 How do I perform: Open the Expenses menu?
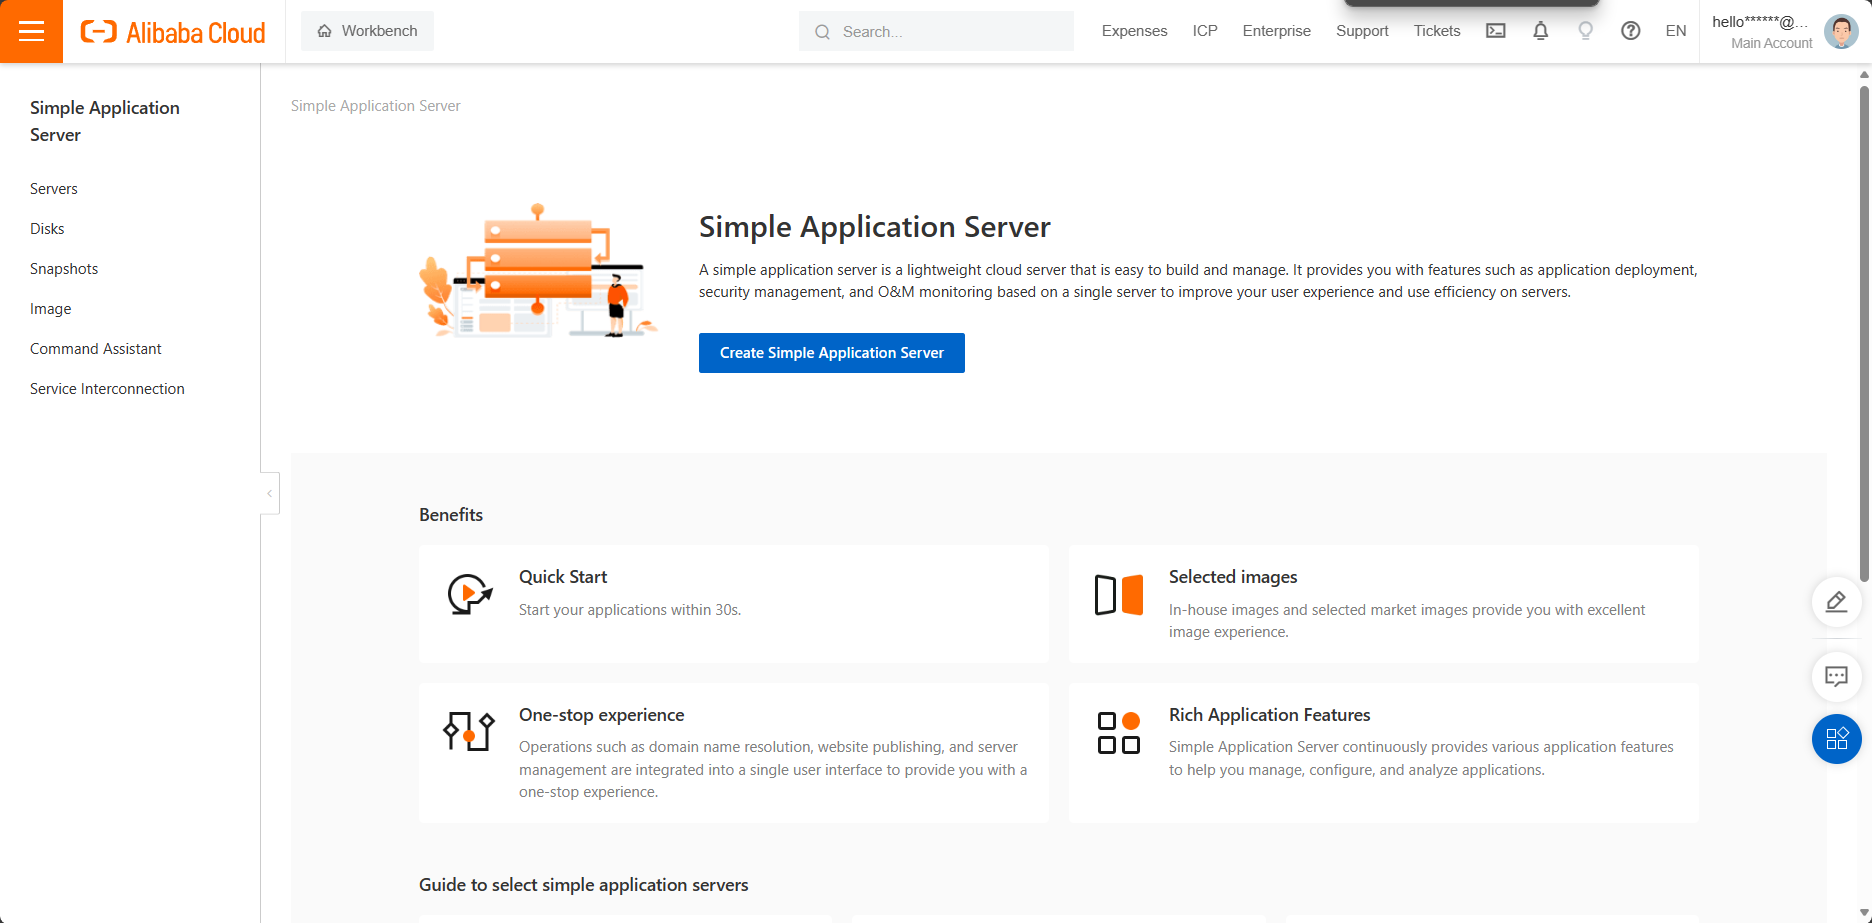1134,31
